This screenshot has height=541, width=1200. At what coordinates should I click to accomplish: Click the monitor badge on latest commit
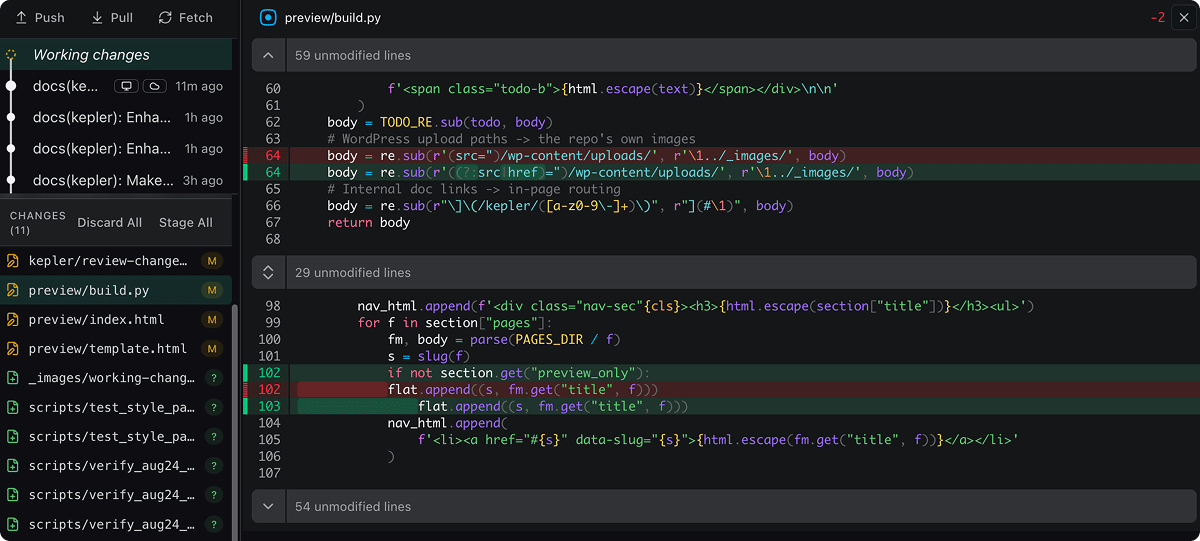125,86
